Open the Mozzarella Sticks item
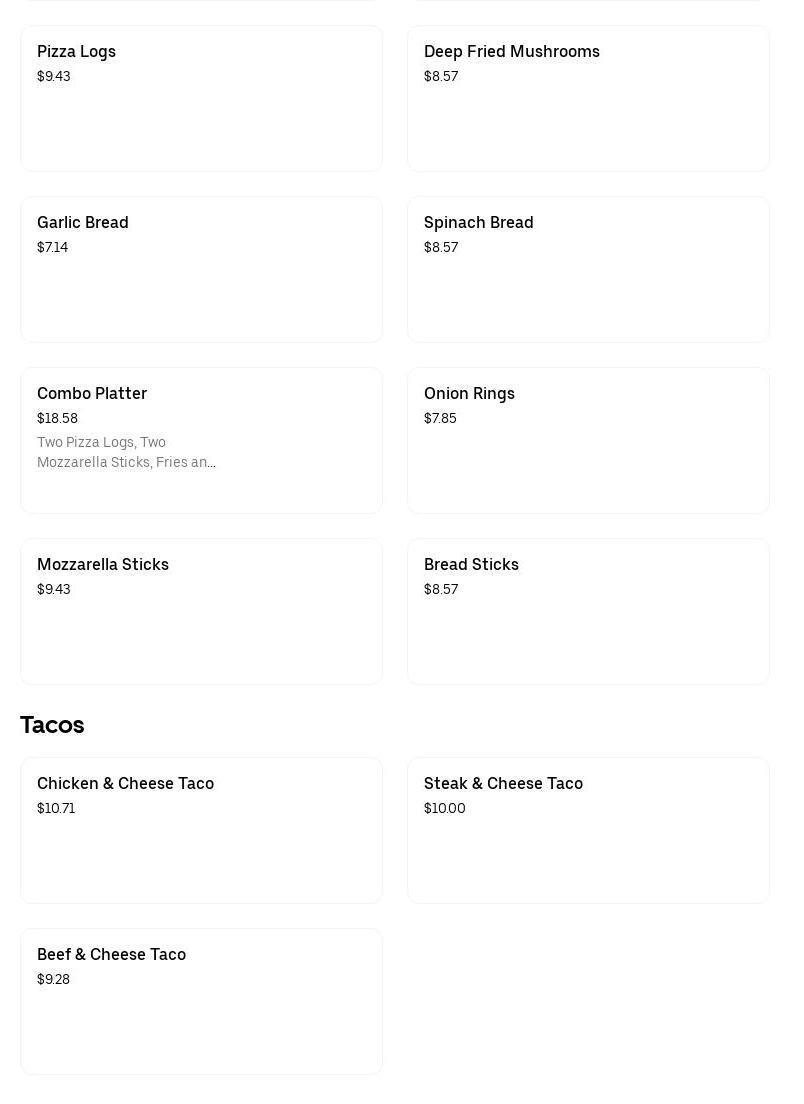The height and width of the screenshot is (1104, 804). pyautogui.click(x=201, y=611)
